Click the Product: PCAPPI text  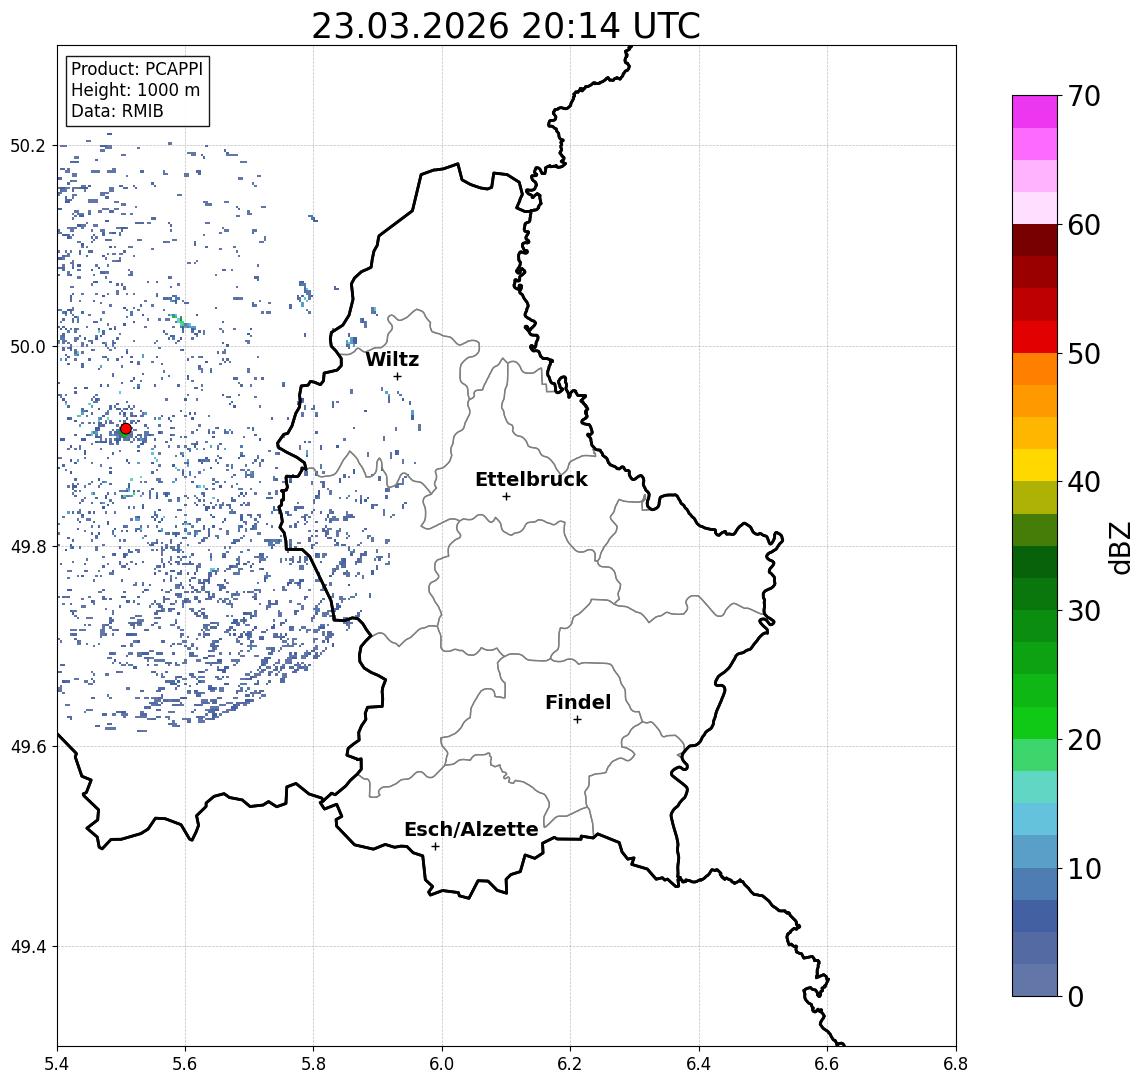pos(137,69)
